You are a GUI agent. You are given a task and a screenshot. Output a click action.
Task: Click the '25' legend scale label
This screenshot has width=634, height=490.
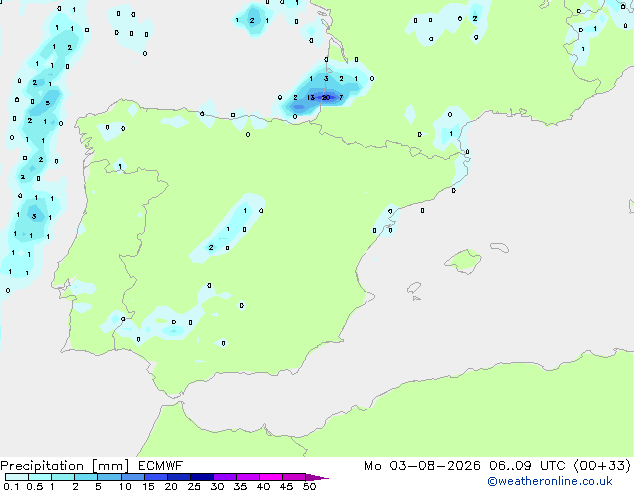point(194,486)
